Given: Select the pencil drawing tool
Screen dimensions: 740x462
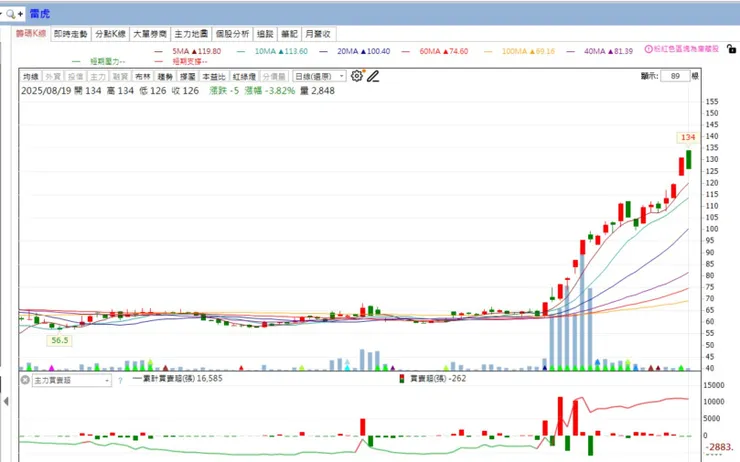Looking at the screenshot, I should coord(373,76).
